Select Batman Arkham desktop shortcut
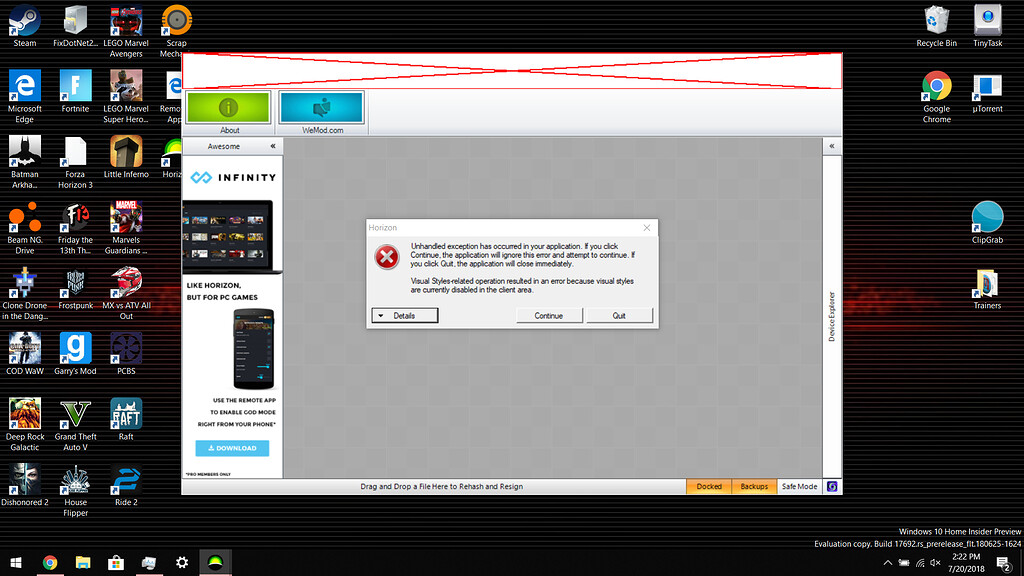Viewport: 1024px width, 576px height. point(25,162)
